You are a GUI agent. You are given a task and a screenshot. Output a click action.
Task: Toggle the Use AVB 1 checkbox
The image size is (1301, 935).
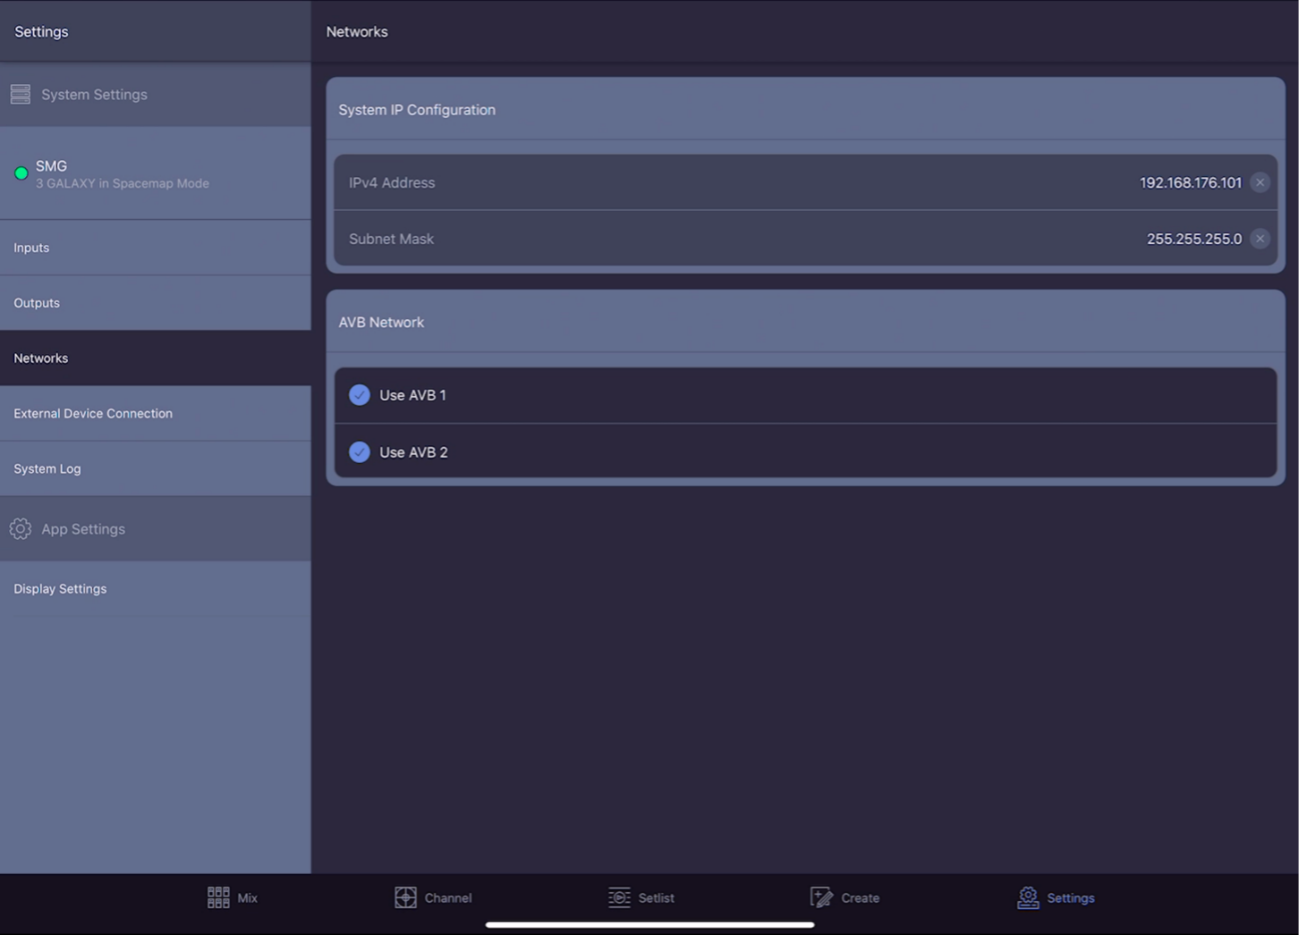[x=359, y=395]
